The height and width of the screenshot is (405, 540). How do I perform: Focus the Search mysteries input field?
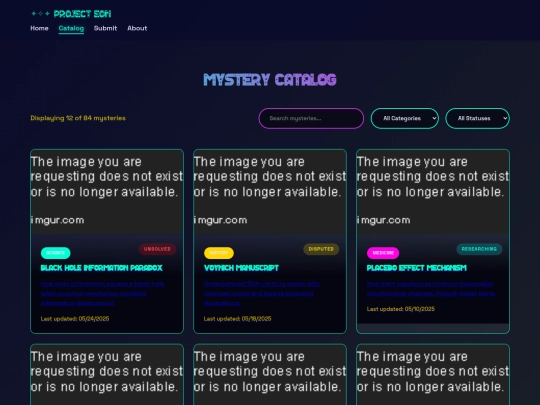(x=311, y=118)
